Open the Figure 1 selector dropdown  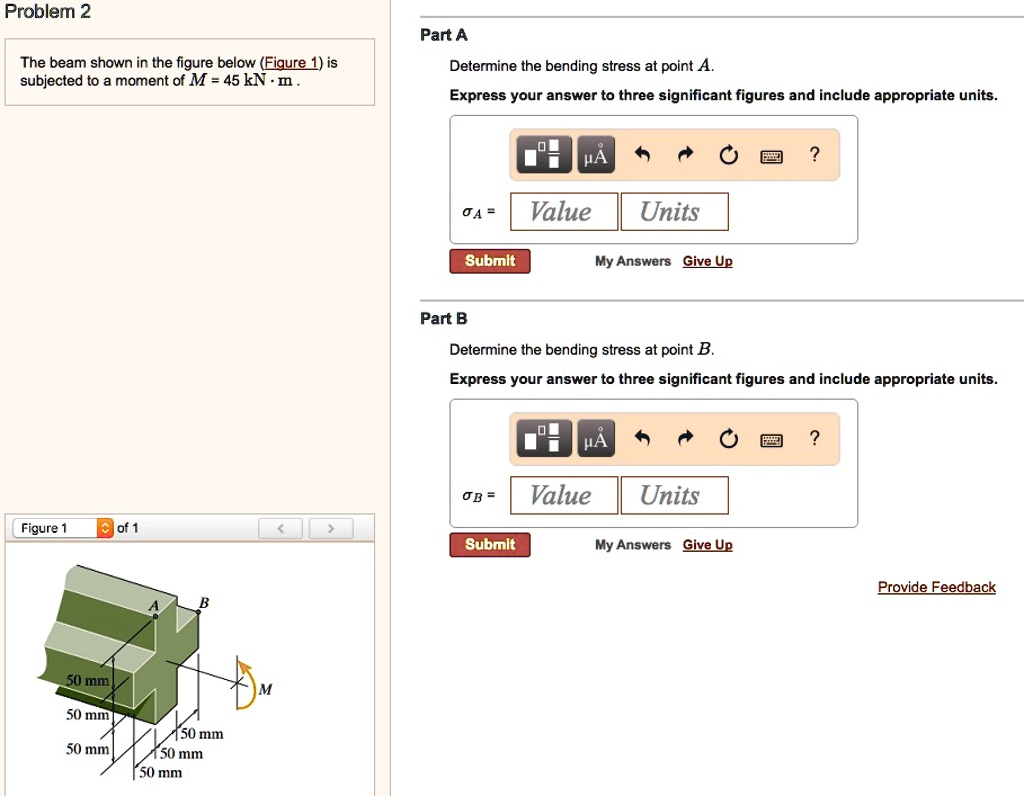pos(63,528)
